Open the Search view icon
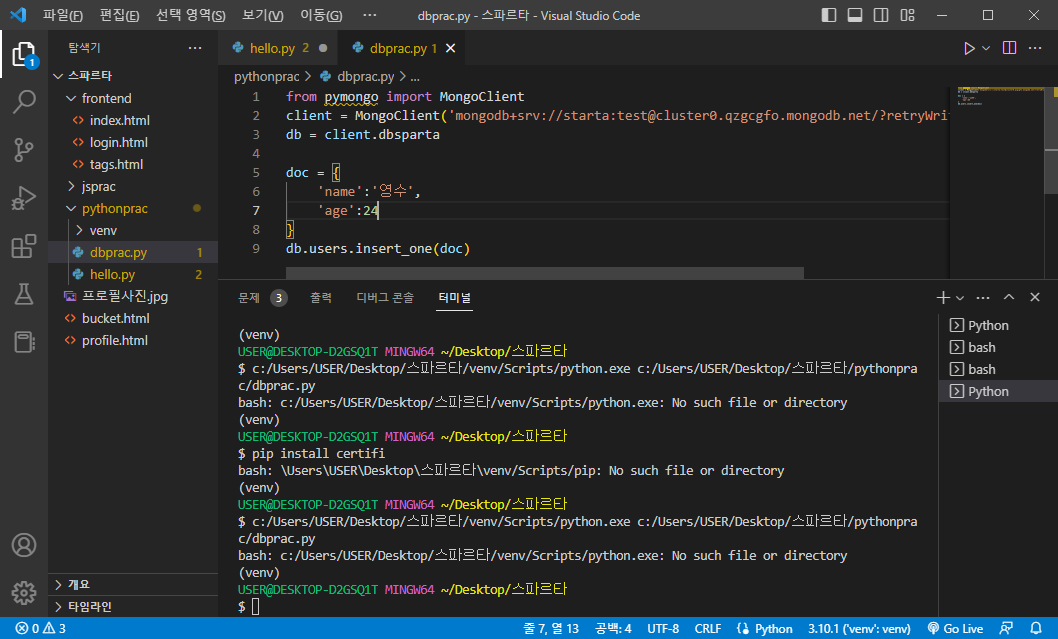The height and width of the screenshot is (639, 1058). pos(24,102)
